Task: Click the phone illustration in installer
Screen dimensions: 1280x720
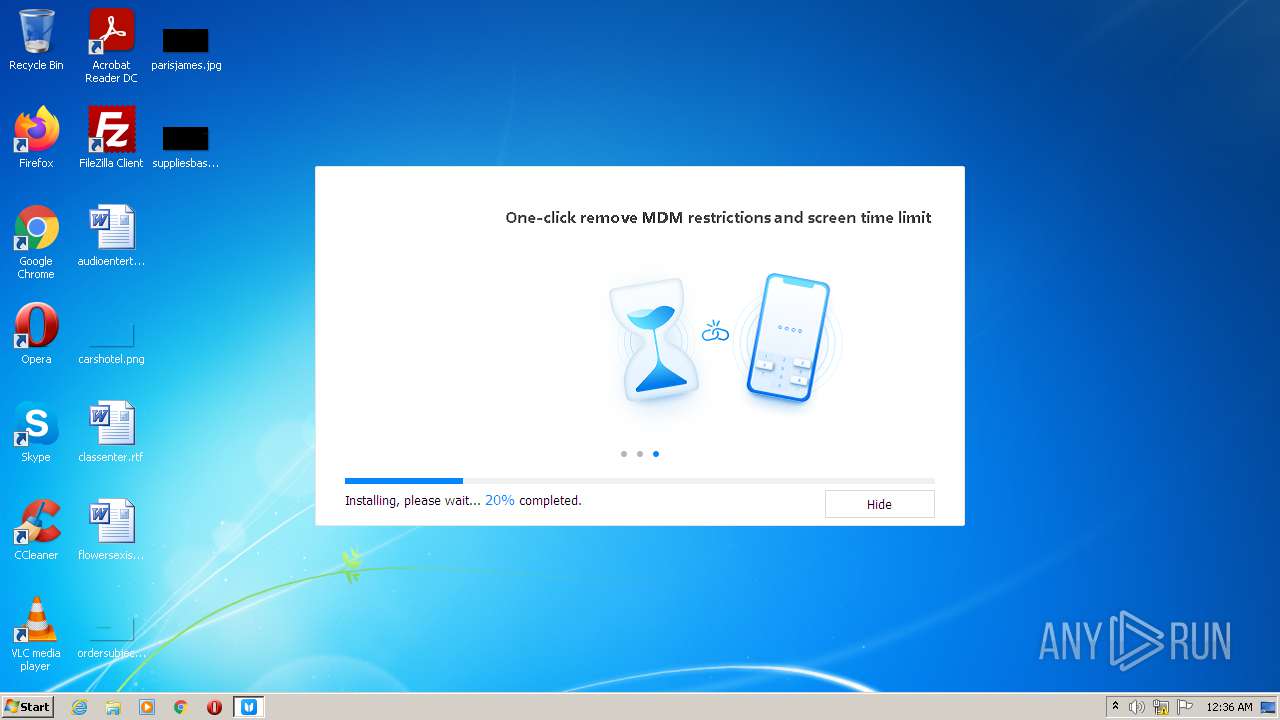Action: point(788,338)
